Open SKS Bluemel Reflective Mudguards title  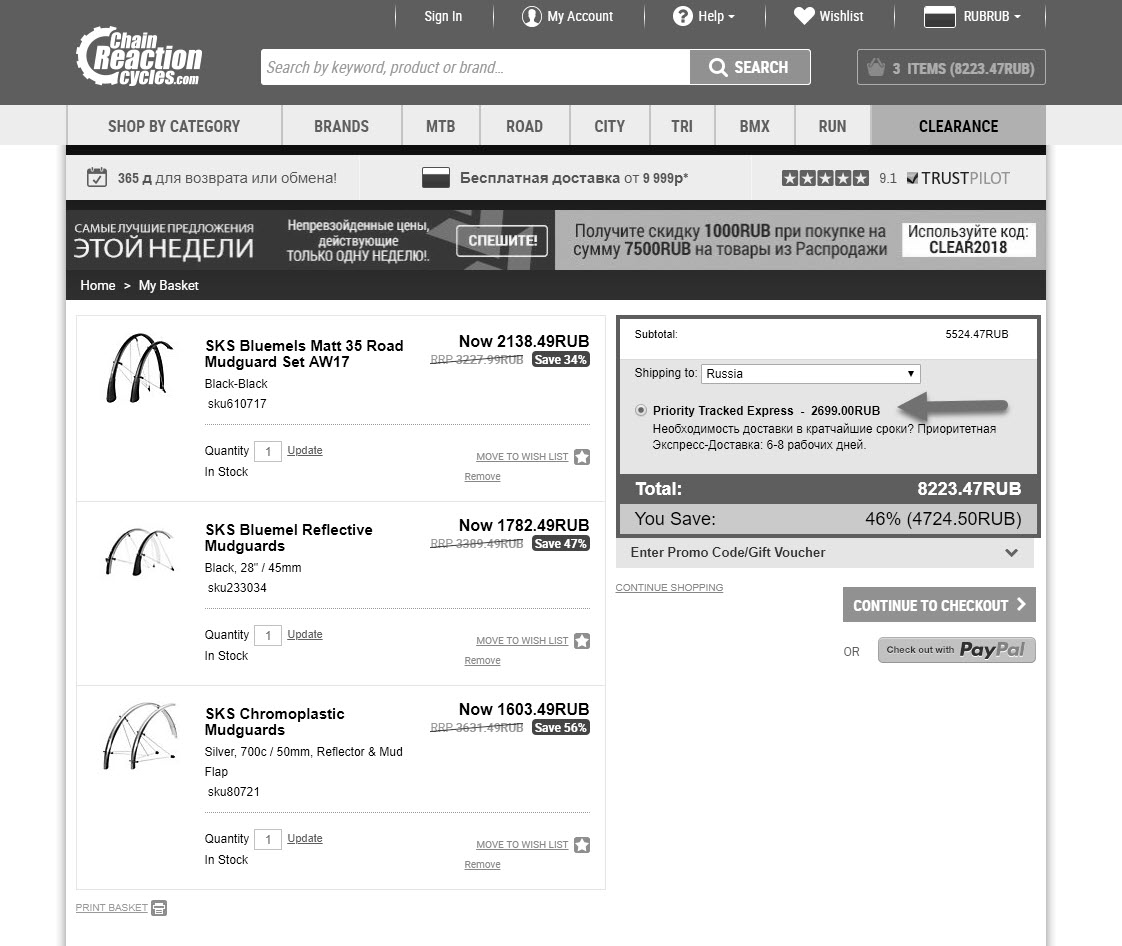point(288,537)
